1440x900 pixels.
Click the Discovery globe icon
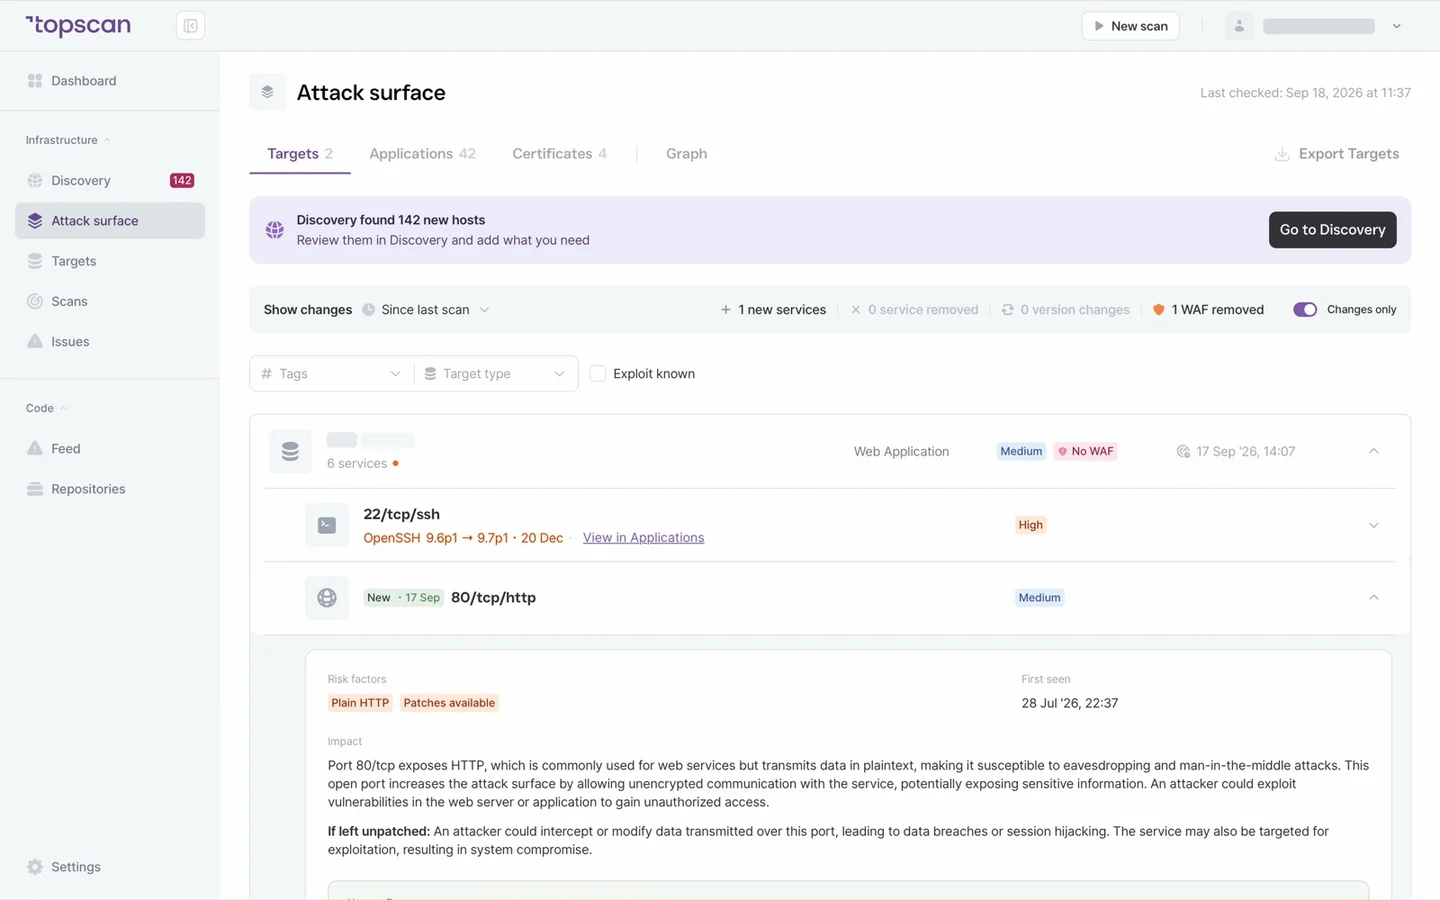pos(35,181)
